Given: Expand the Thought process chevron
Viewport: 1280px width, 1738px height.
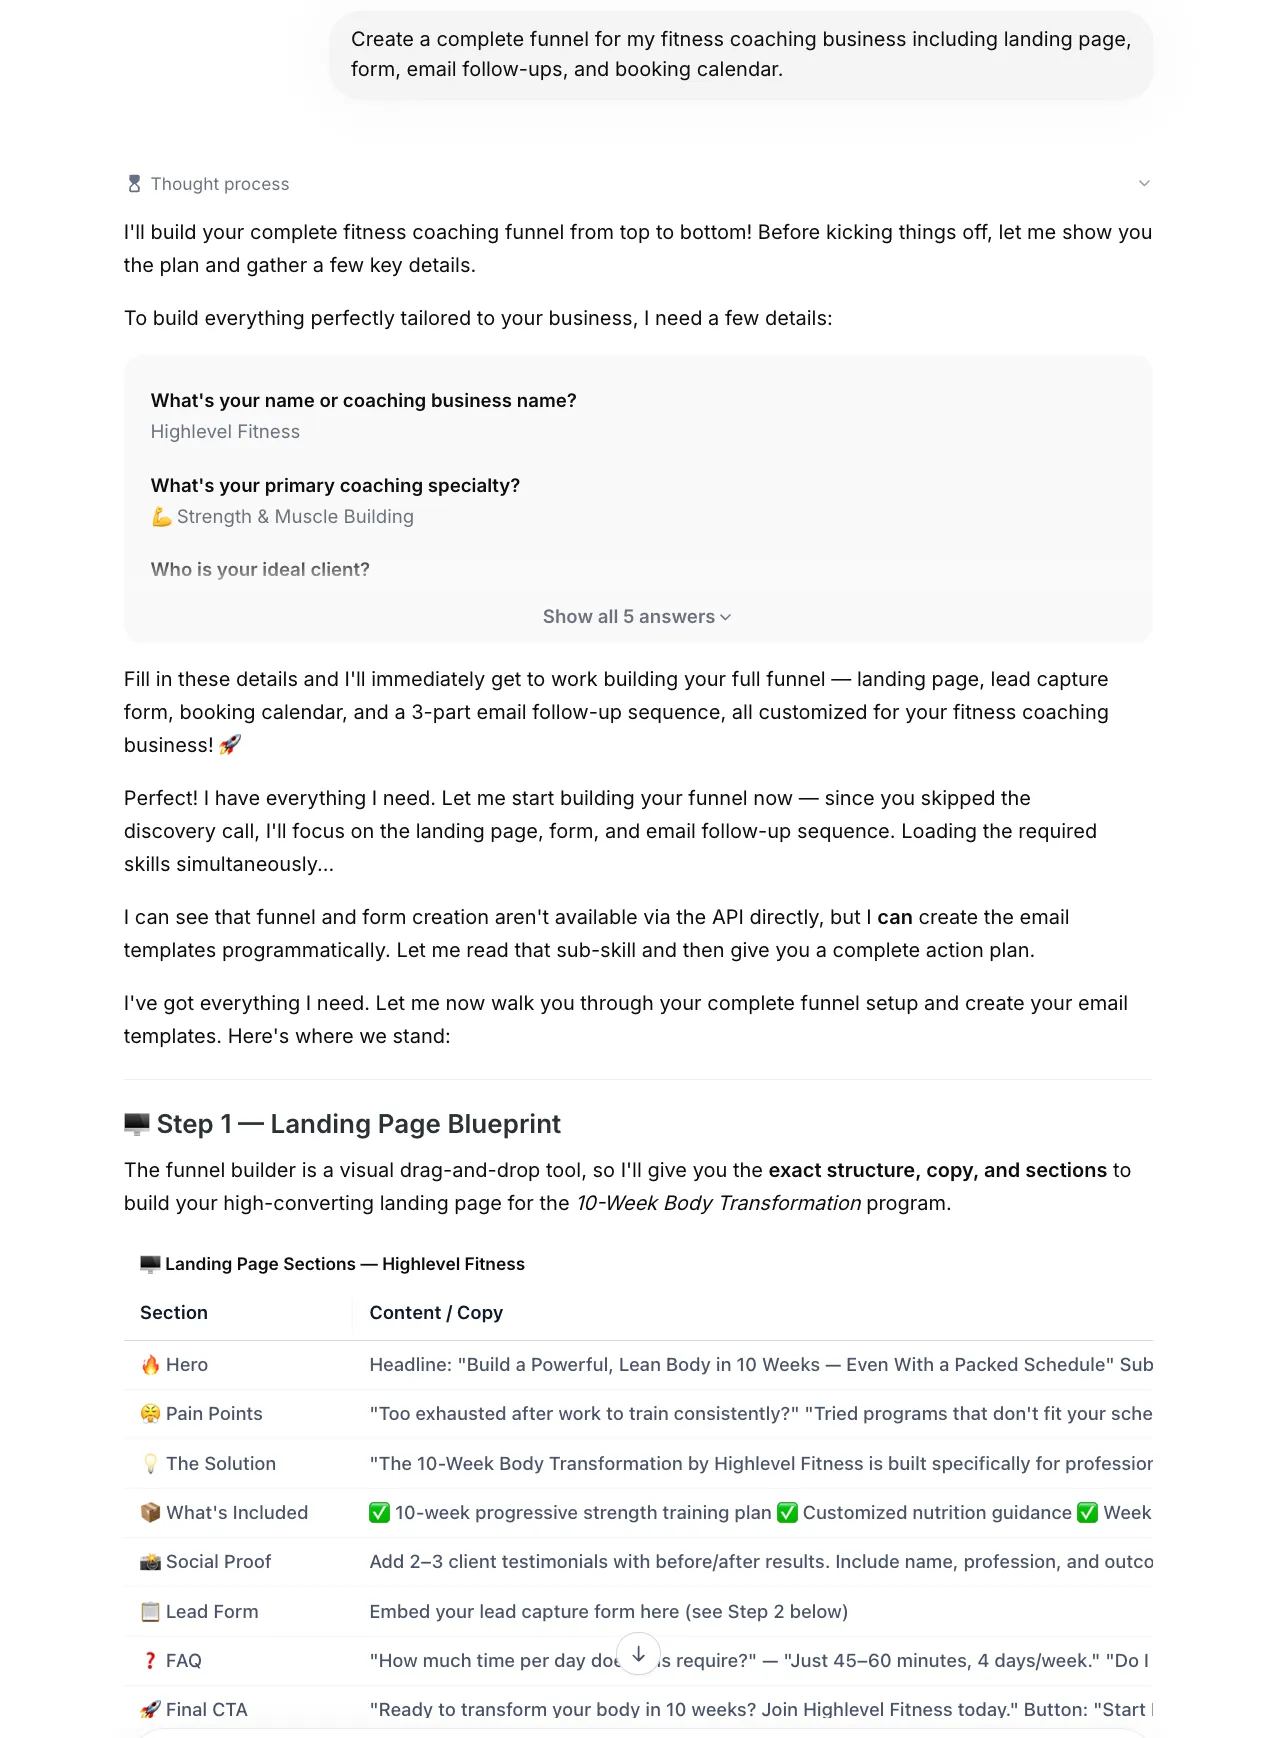Looking at the screenshot, I should coord(1144,183).
